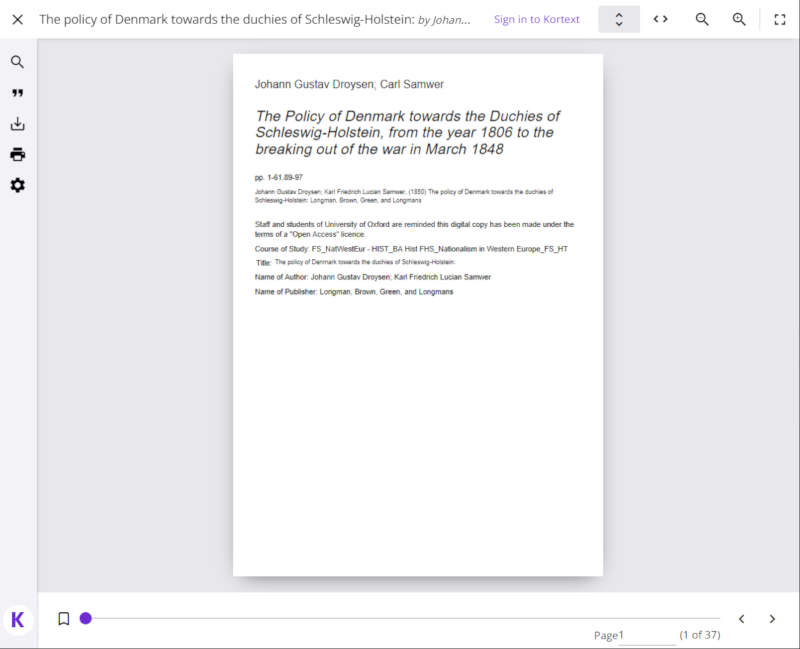Click the '(1 of 37)' page count
Screen dimensions: 800x649
point(699,635)
